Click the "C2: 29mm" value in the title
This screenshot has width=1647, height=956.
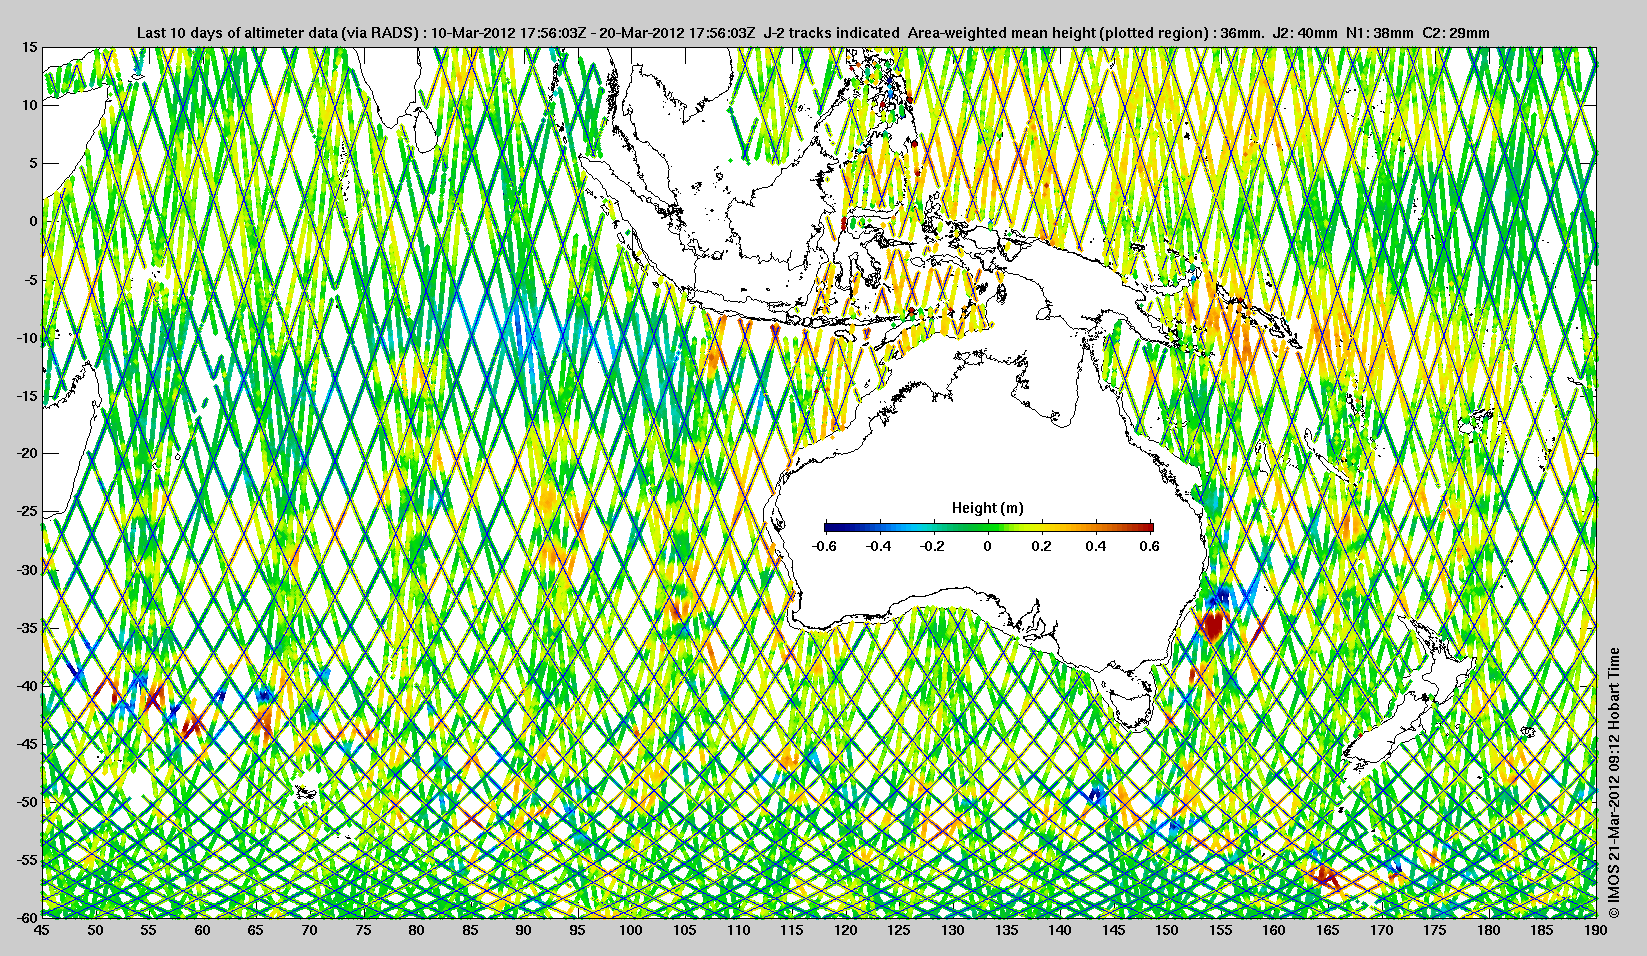tap(1455, 33)
